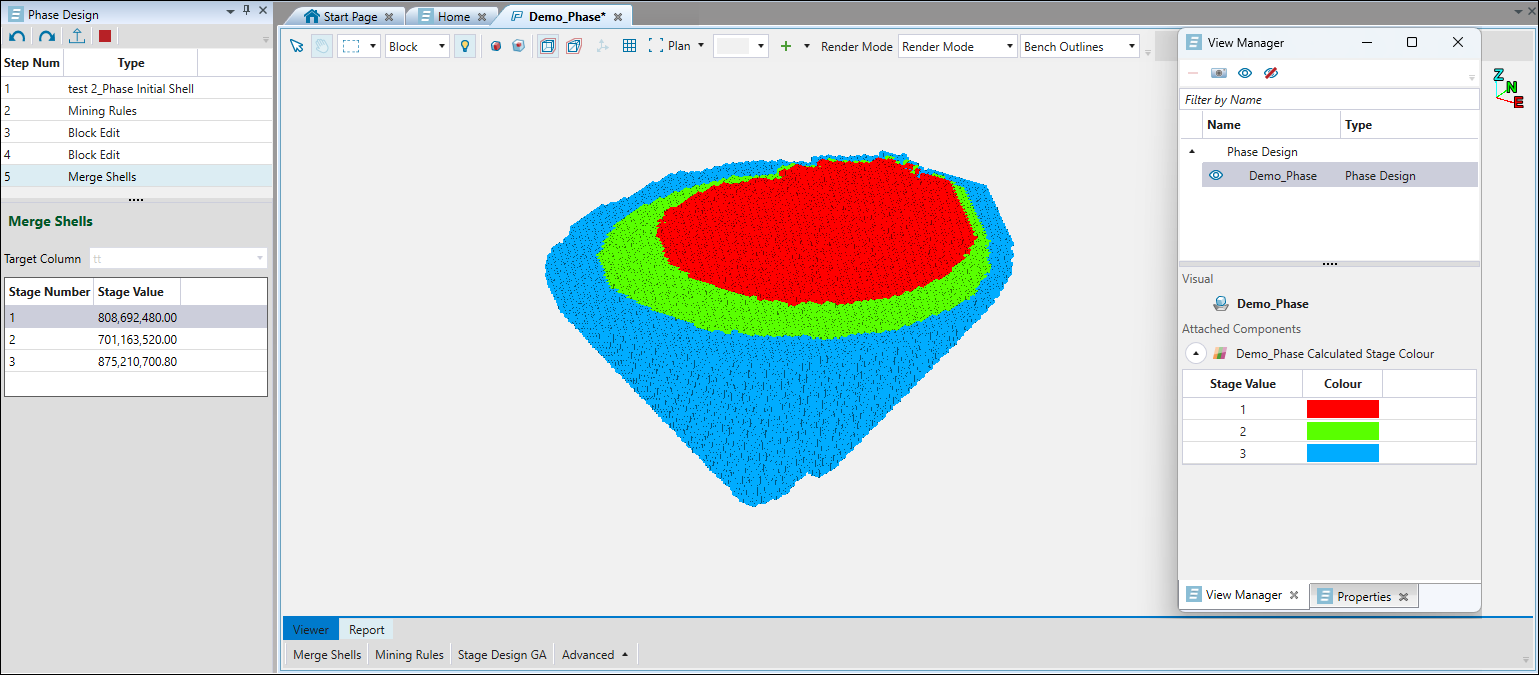Viewport: 1540px width, 677px height.
Task: Click the Filter by Name field
Action: 1328,100
